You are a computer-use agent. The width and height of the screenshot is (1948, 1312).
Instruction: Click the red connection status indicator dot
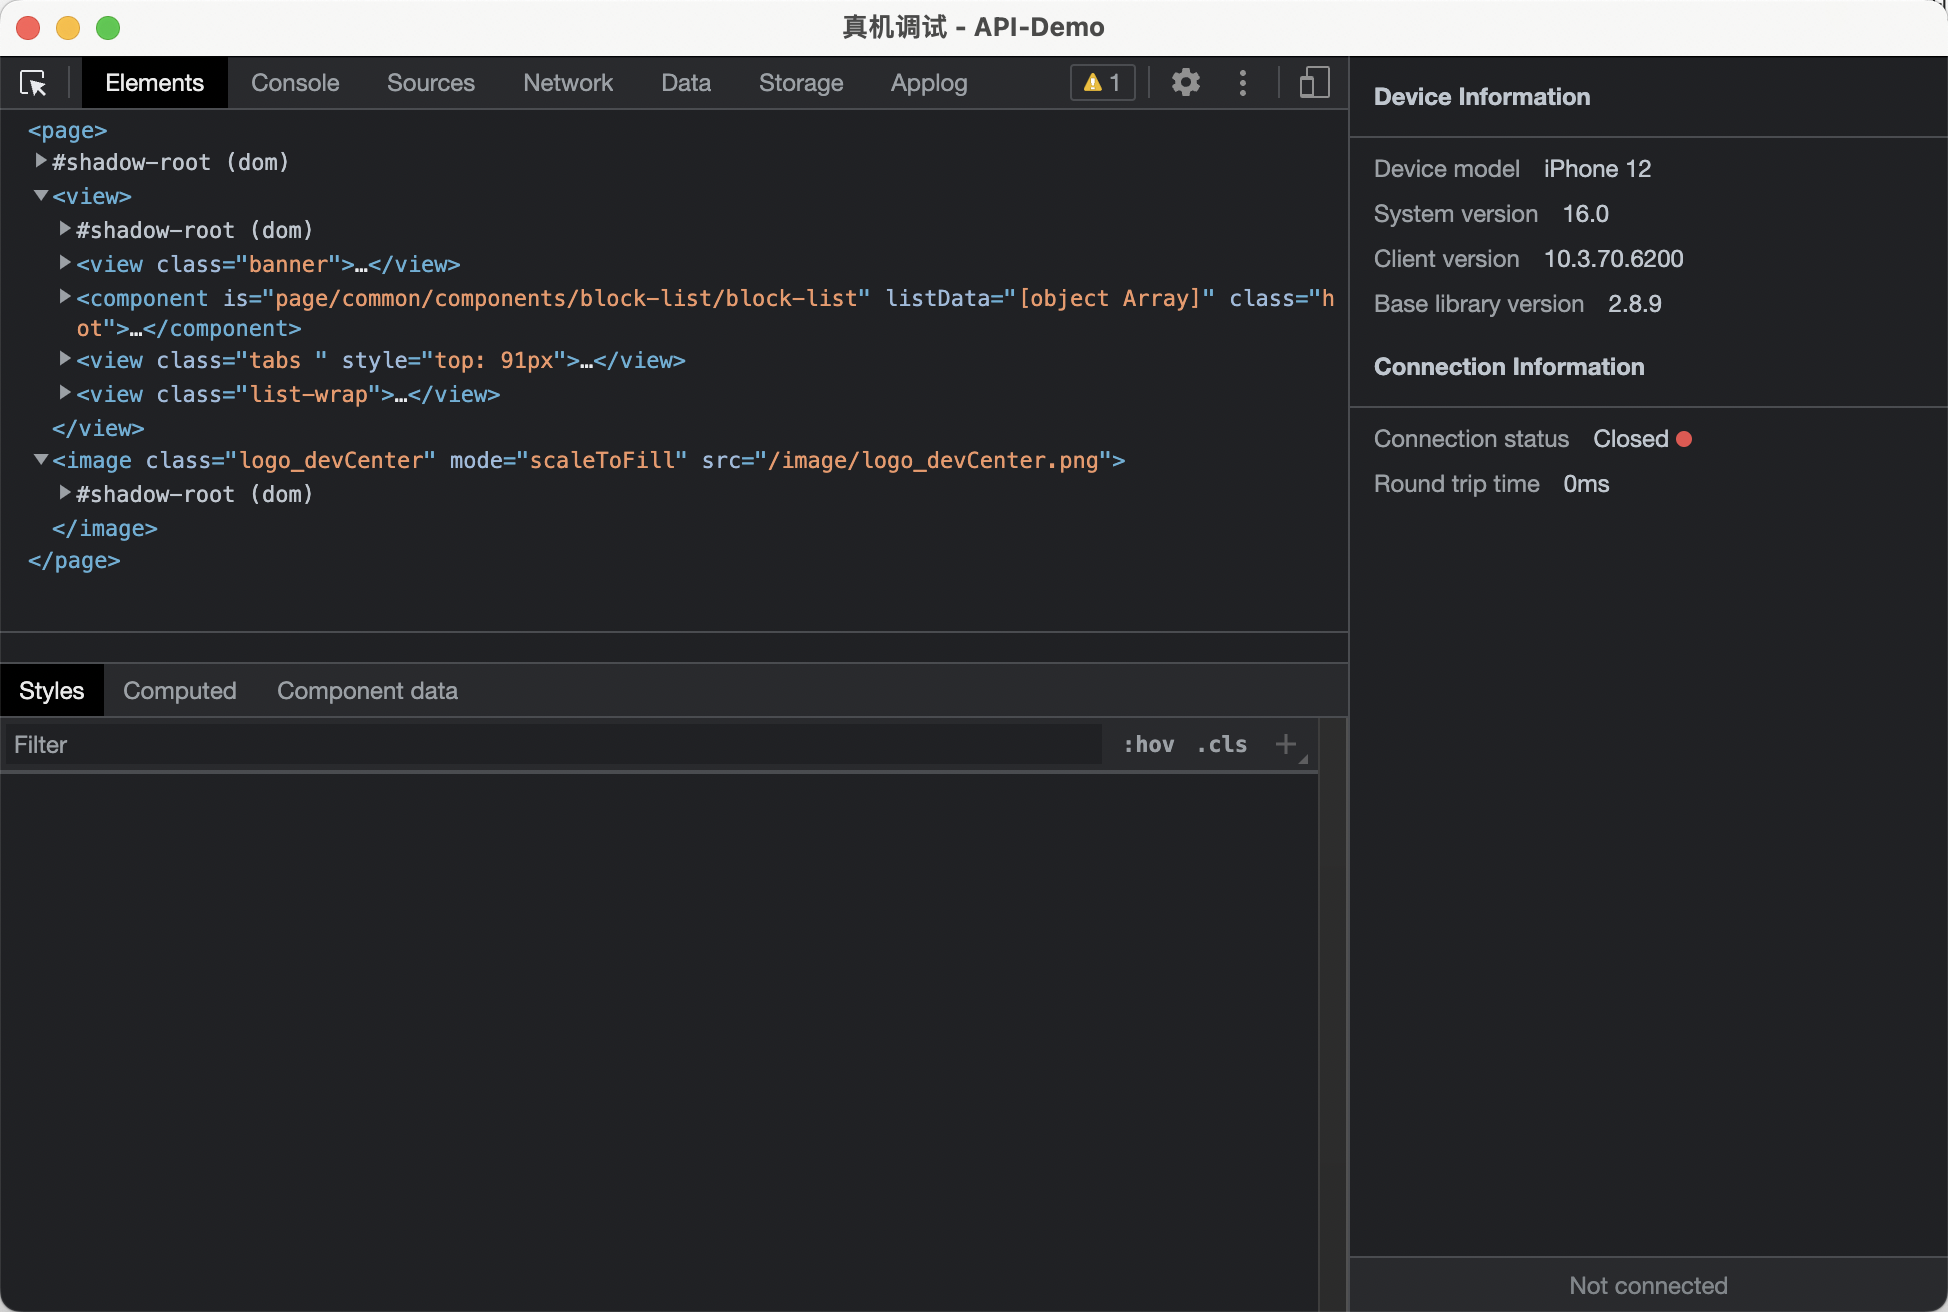pyautogui.click(x=1684, y=439)
